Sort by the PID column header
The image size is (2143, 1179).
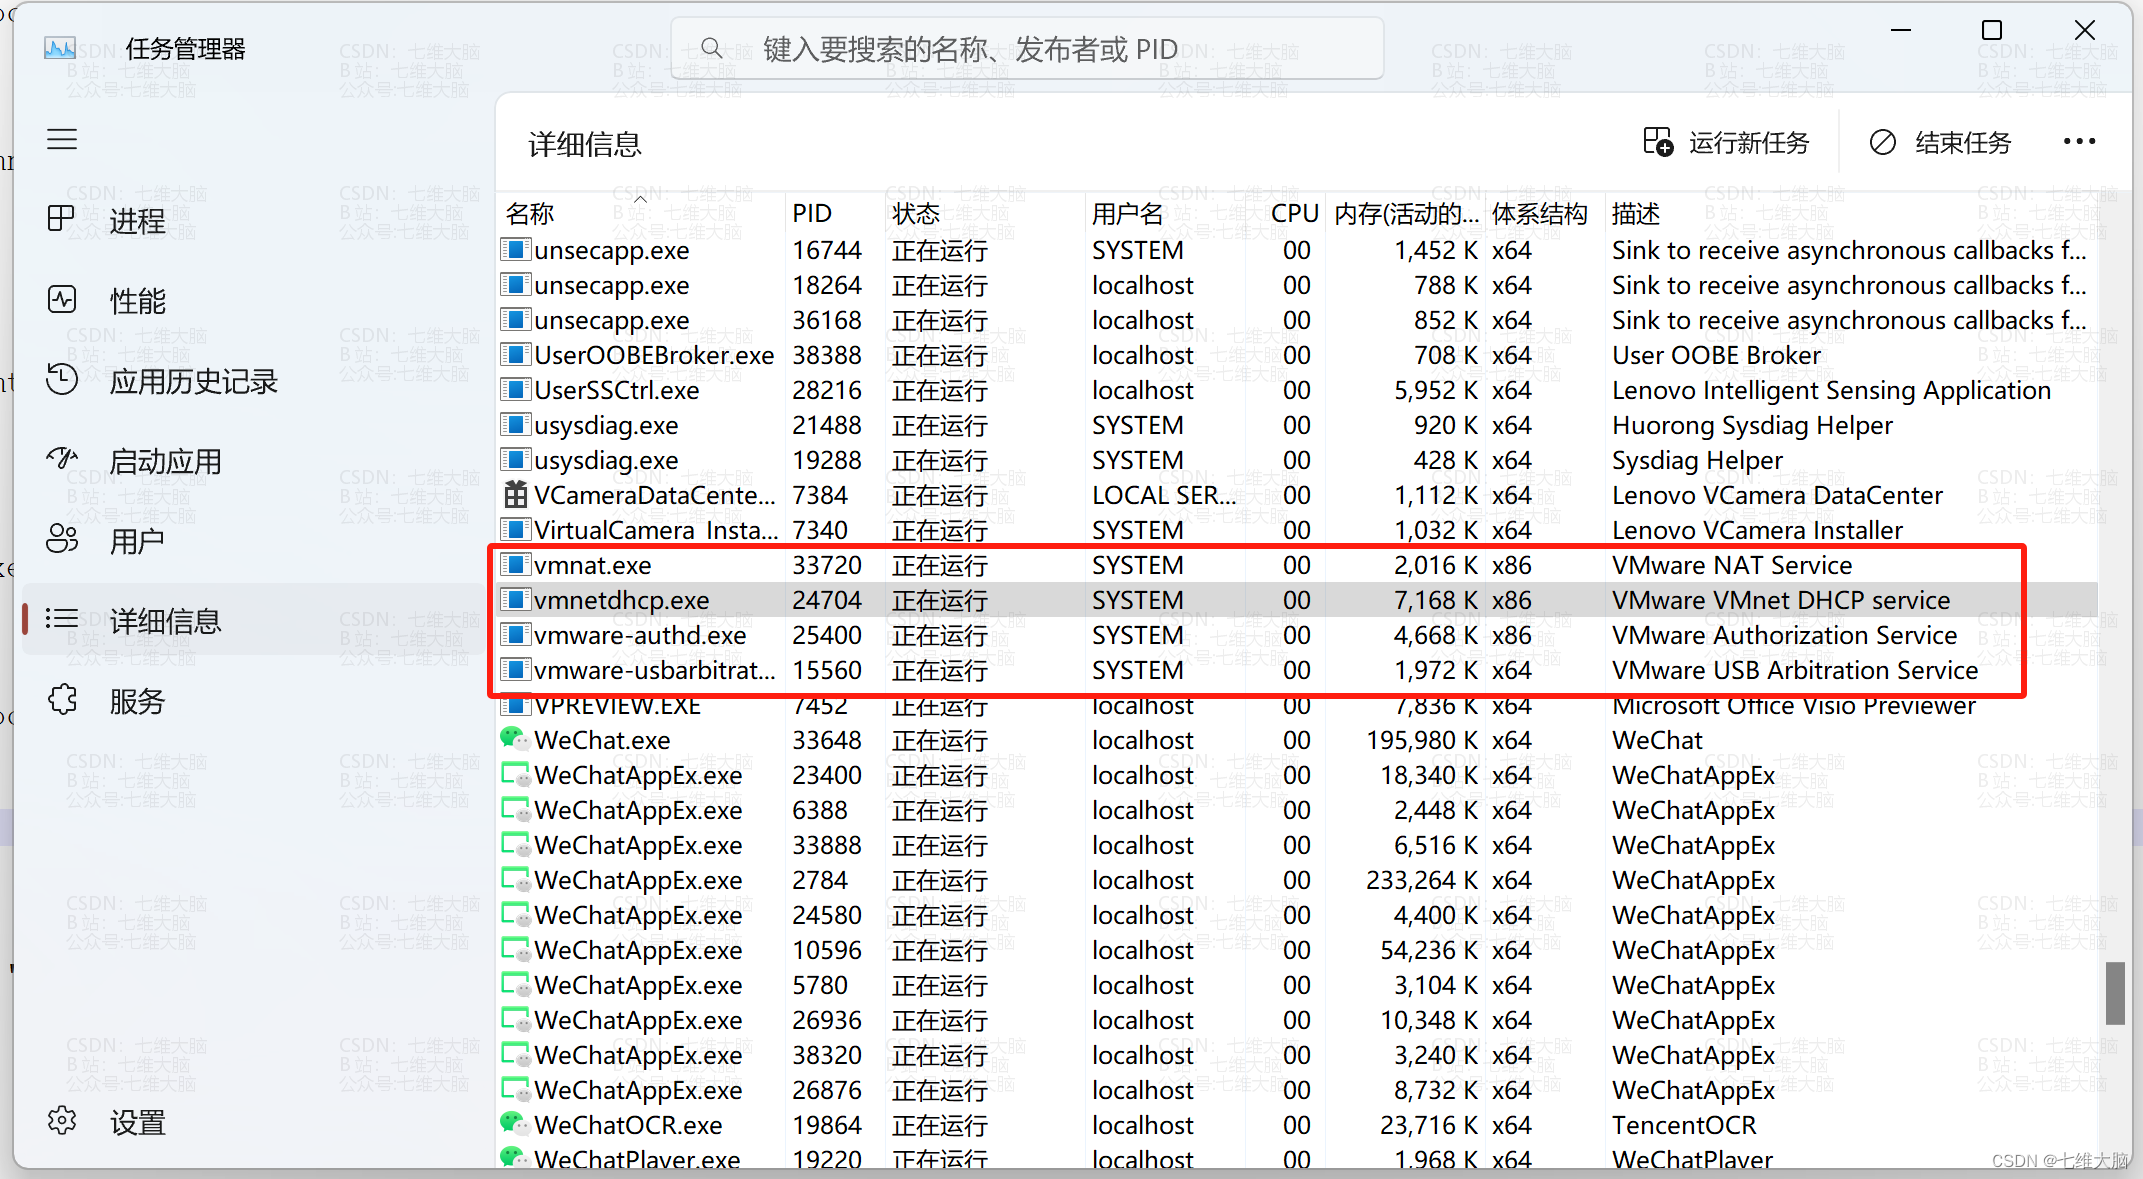(812, 213)
